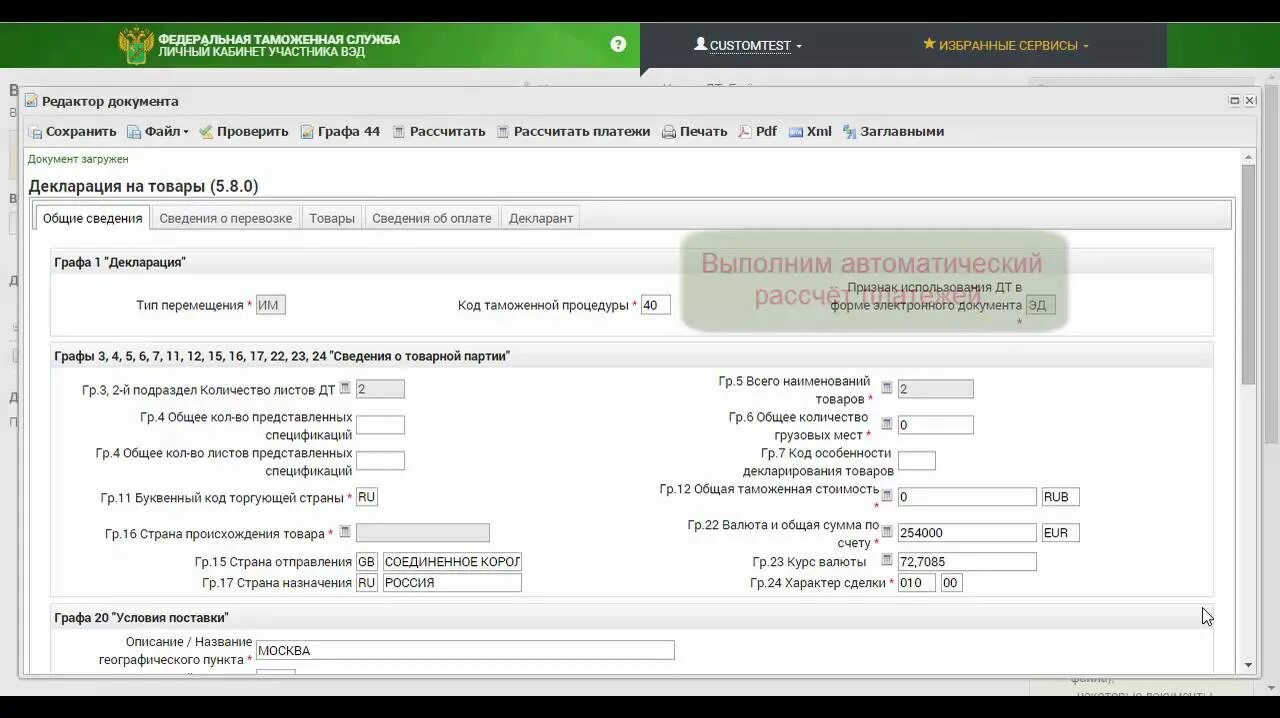Switch to the Сведения о перевозке tab
Image resolution: width=1280 pixels, height=718 pixels.
pos(226,218)
